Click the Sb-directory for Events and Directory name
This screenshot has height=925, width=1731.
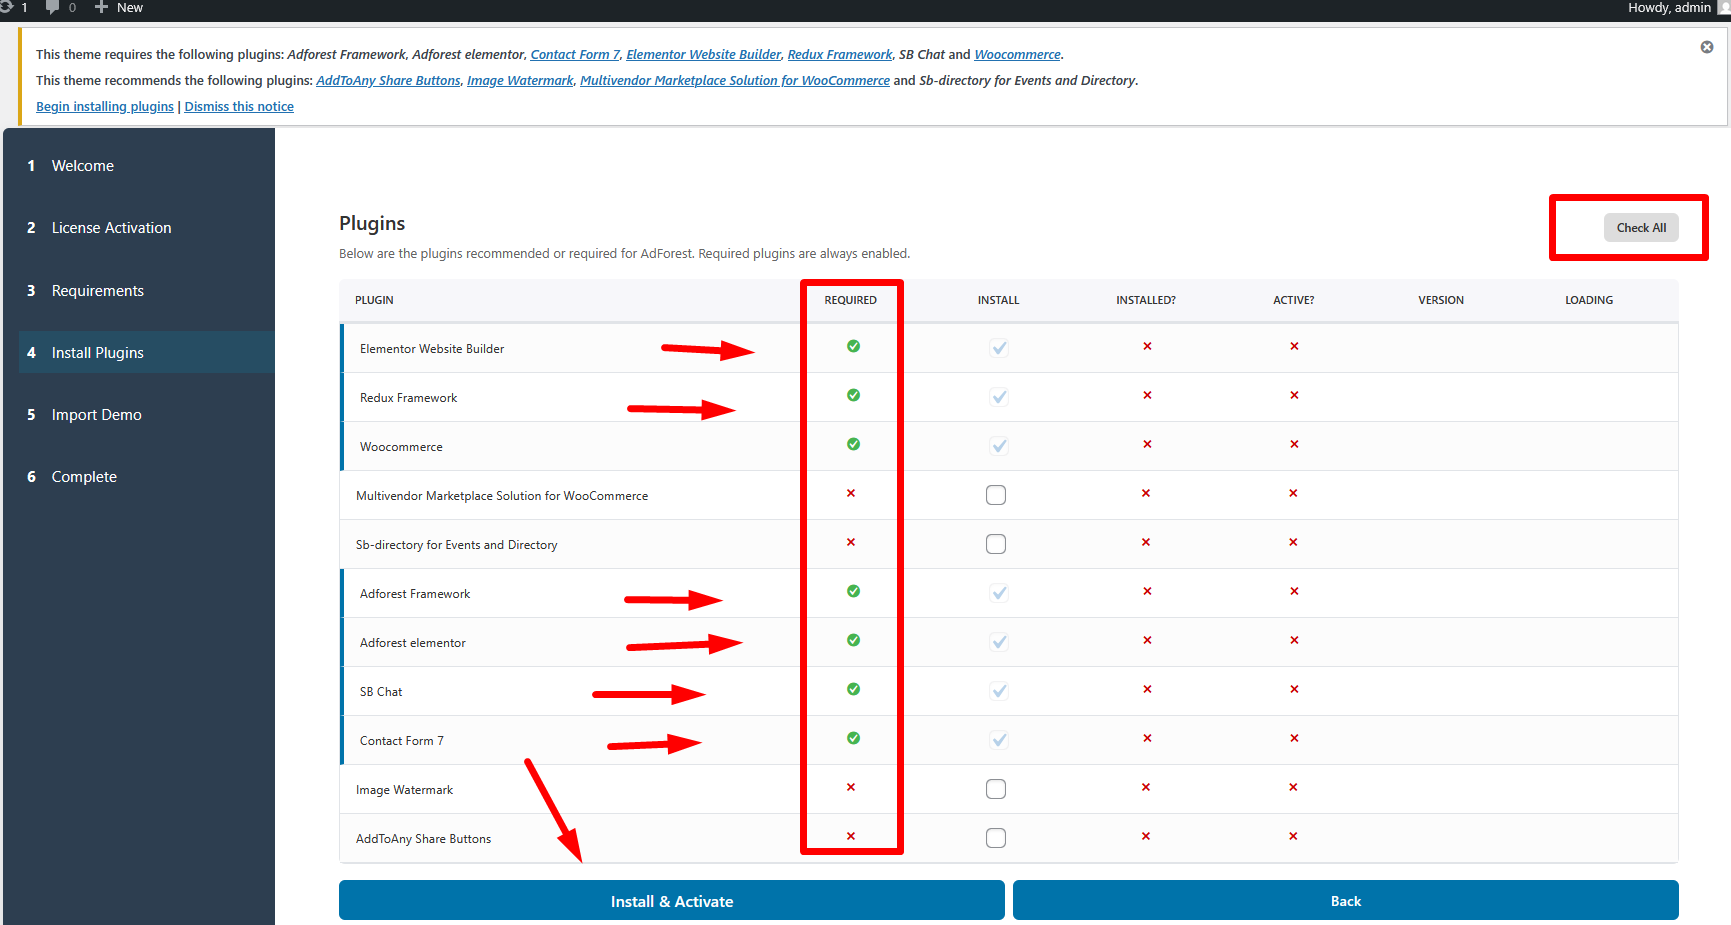[x=457, y=545]
